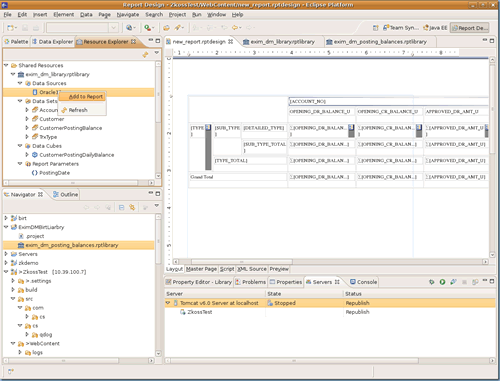500x381 pixels.
Task: Open the Resource Explorer view menu arrow
Action: (157, 53)
